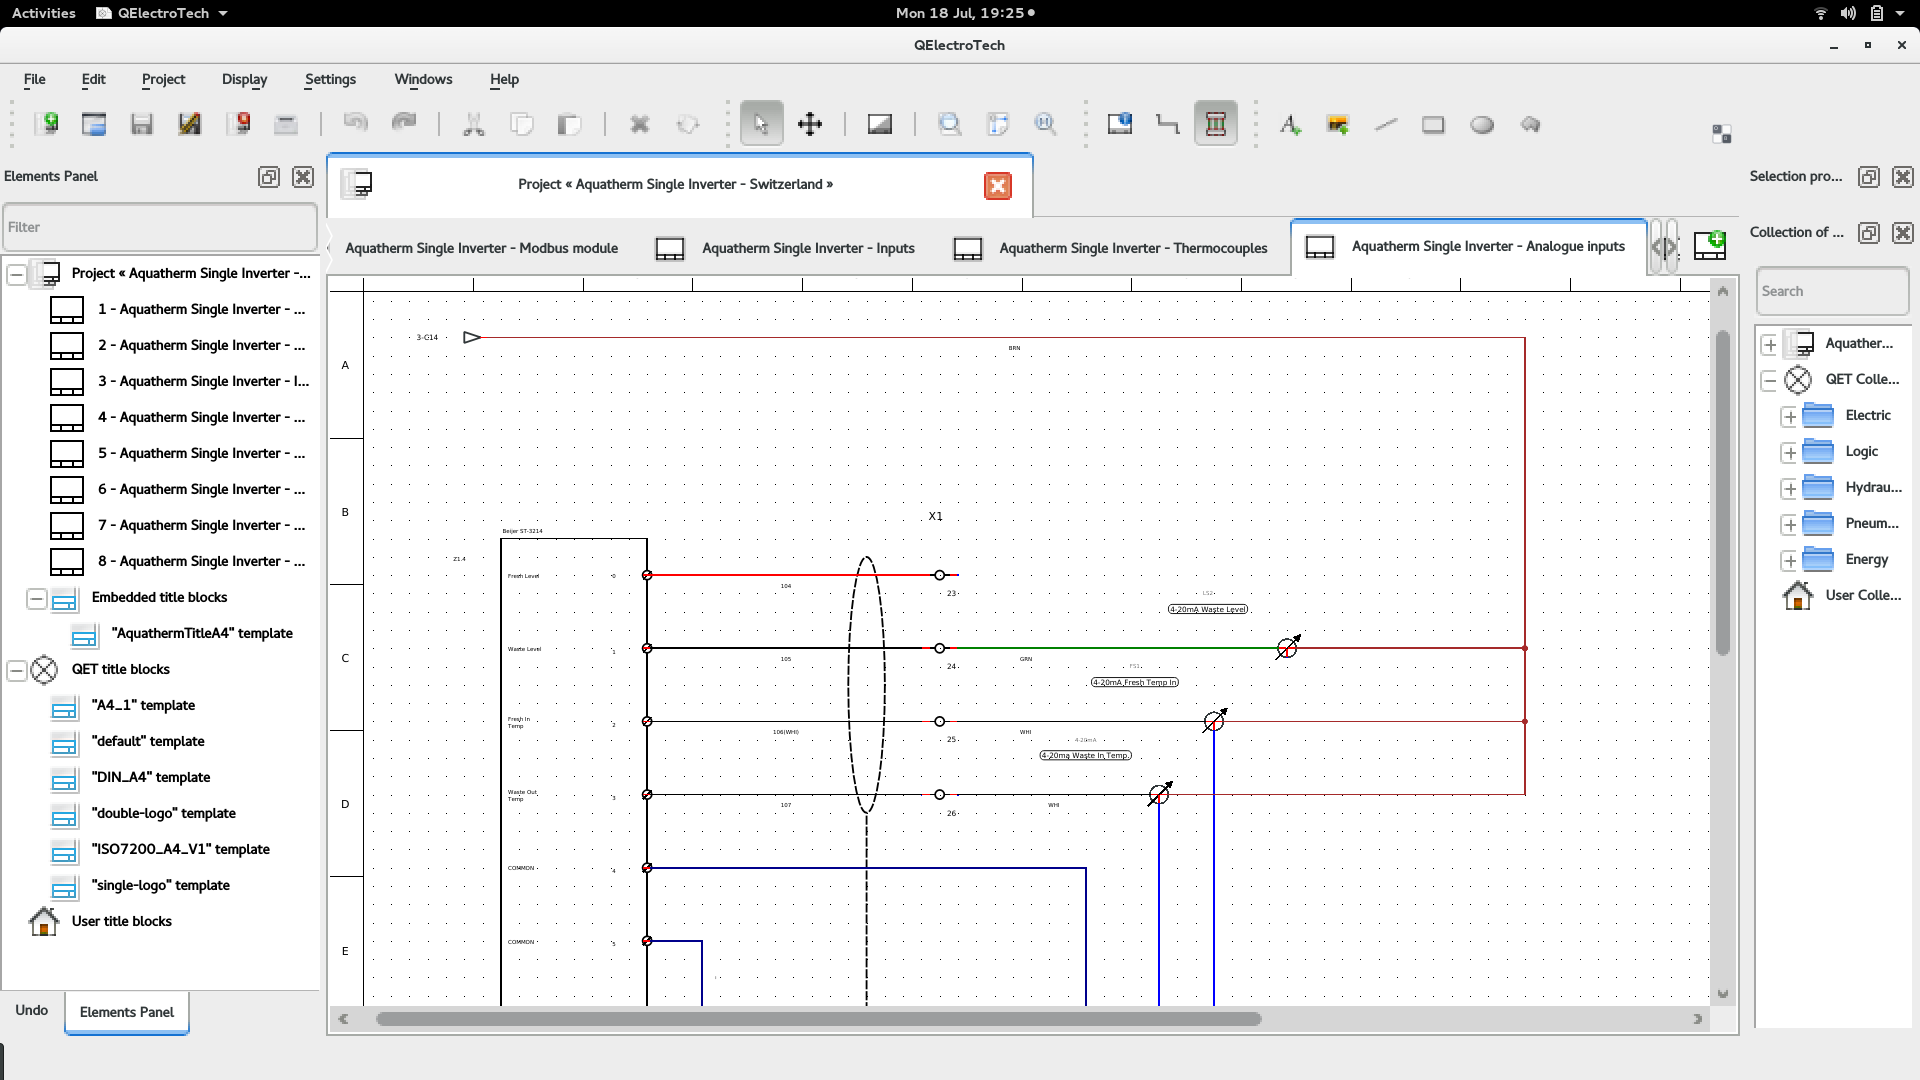The height and width of the screenshot is (1080, 1920).
Task: Collapse the QET title blocks tree
Action: point(17,670)
